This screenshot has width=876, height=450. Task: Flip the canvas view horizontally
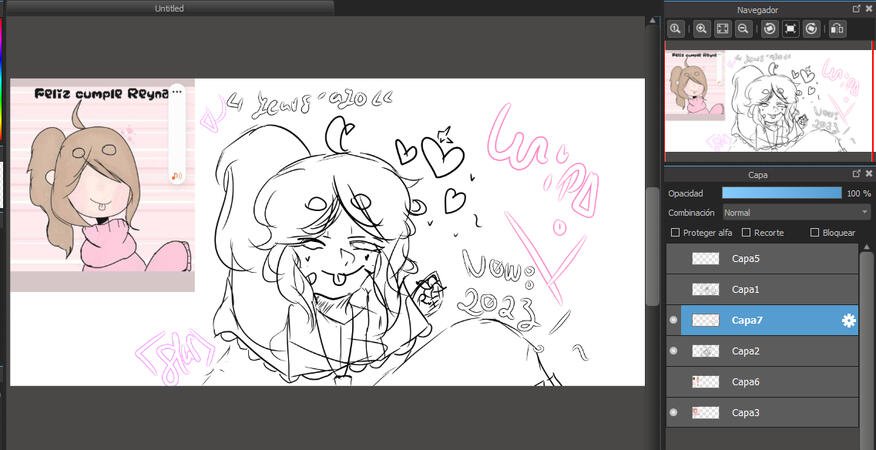click(837, 29)
